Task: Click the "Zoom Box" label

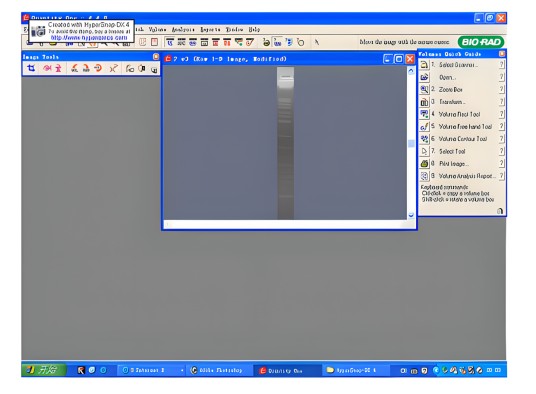Action: click(451, 90)
